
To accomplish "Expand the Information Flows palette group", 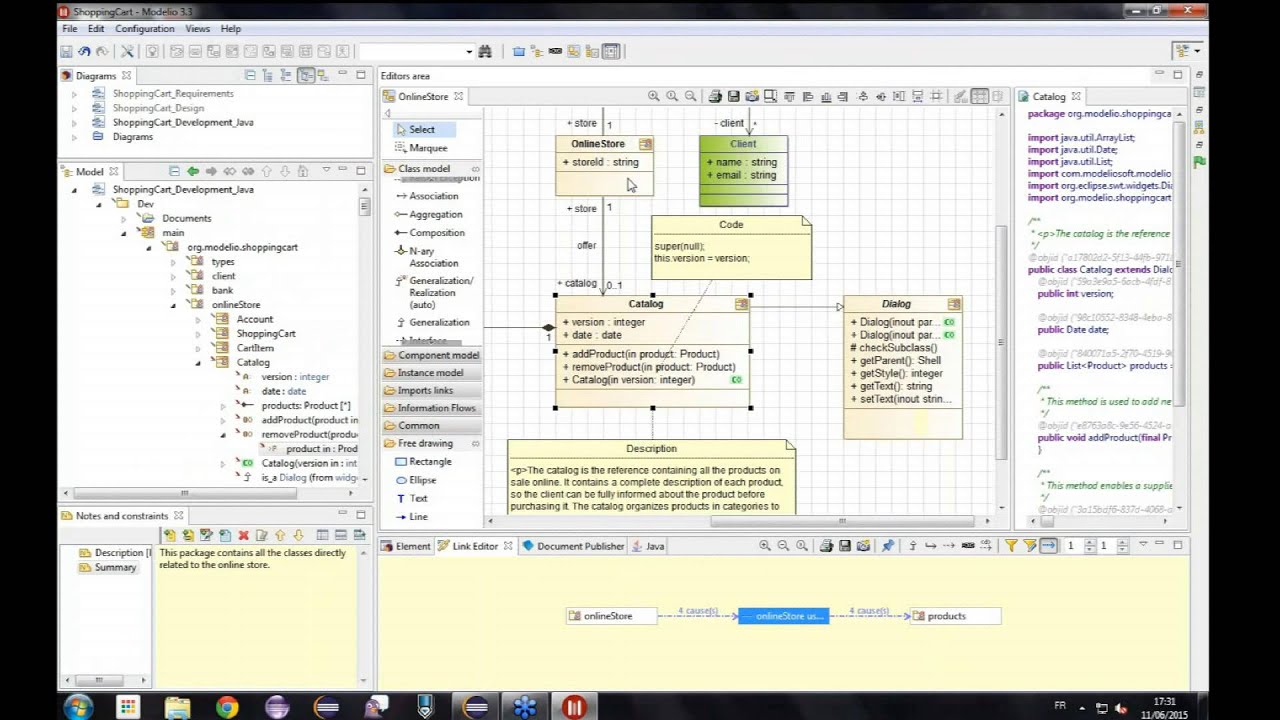I will (x=432, y=408).
